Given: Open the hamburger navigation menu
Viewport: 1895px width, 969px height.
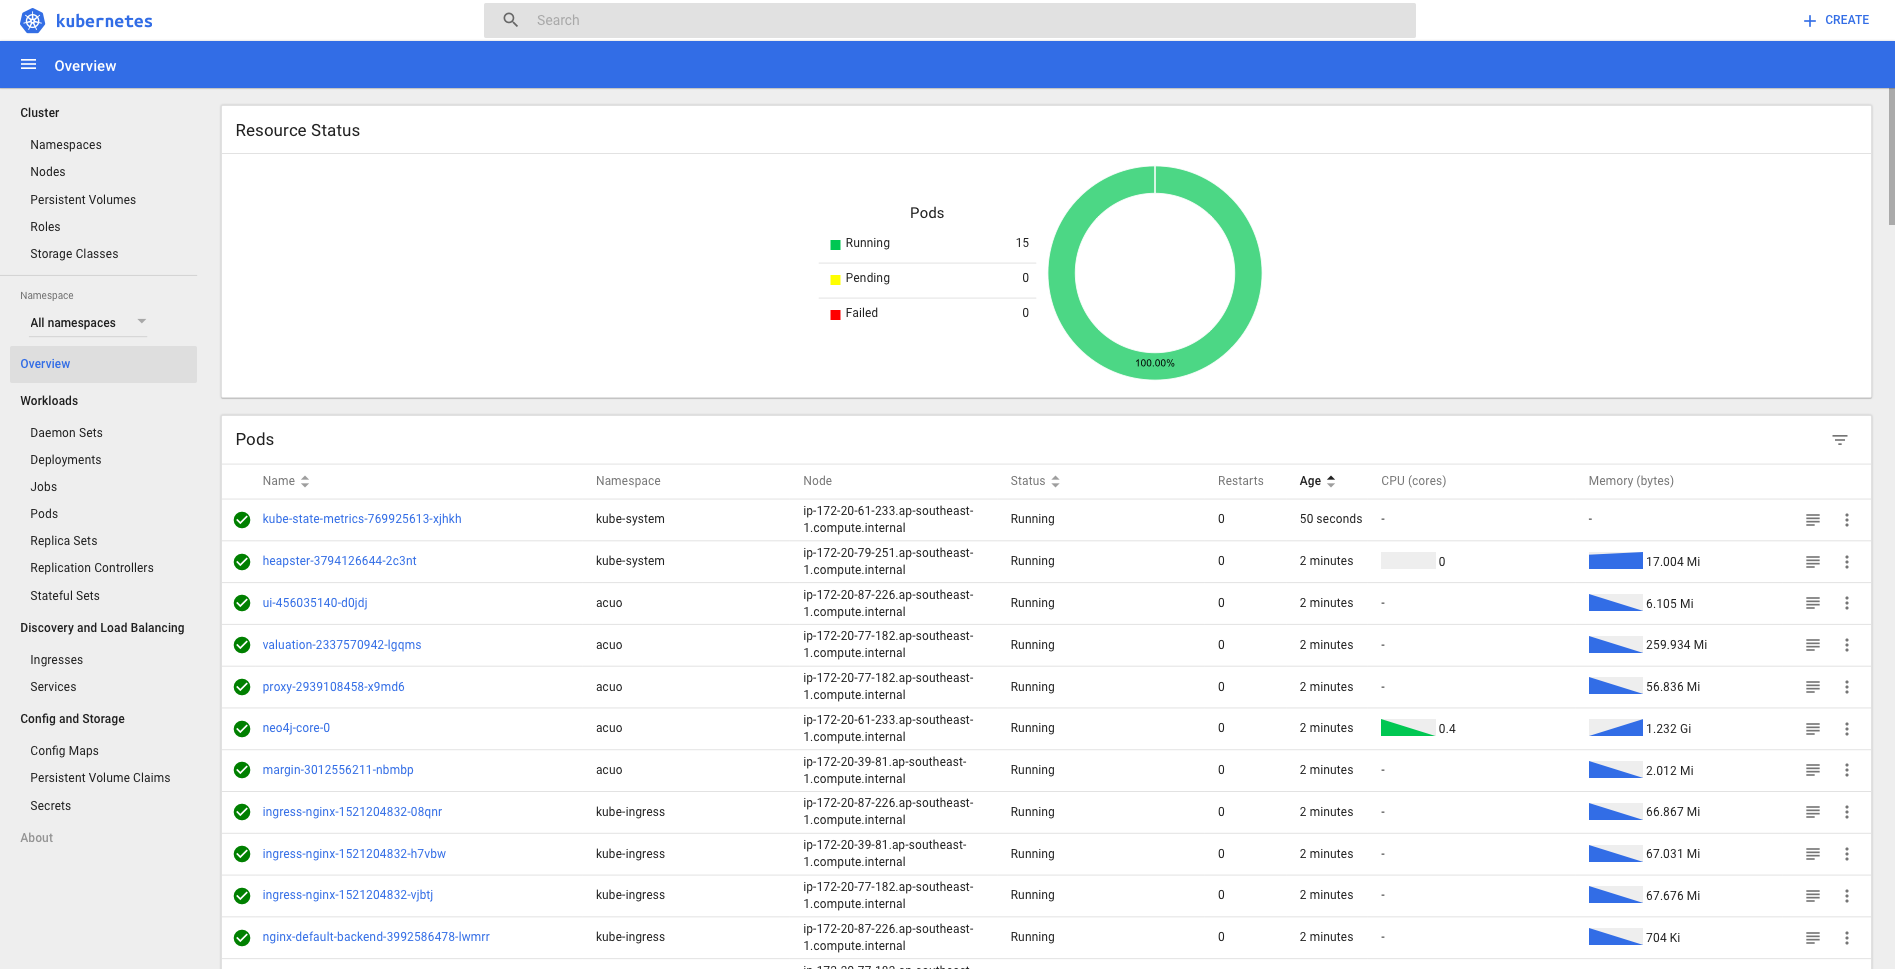Looking at the screenshot, I should click(29, 65).
